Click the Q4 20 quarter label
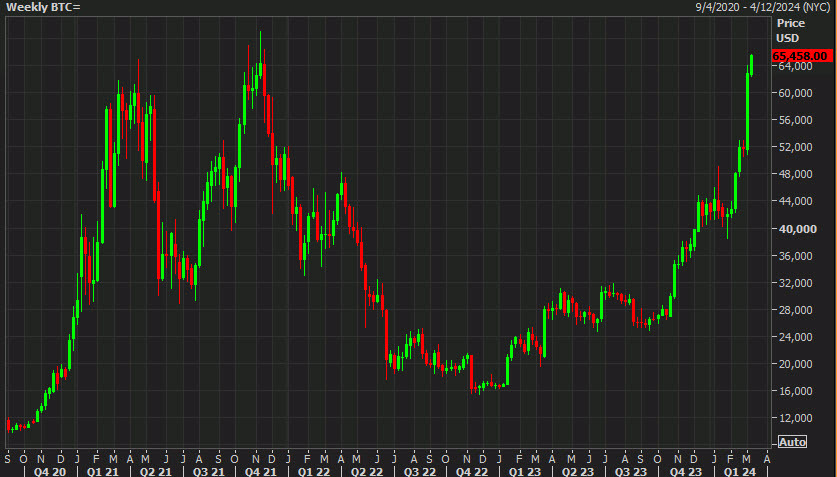 click(x=50, y=472)
